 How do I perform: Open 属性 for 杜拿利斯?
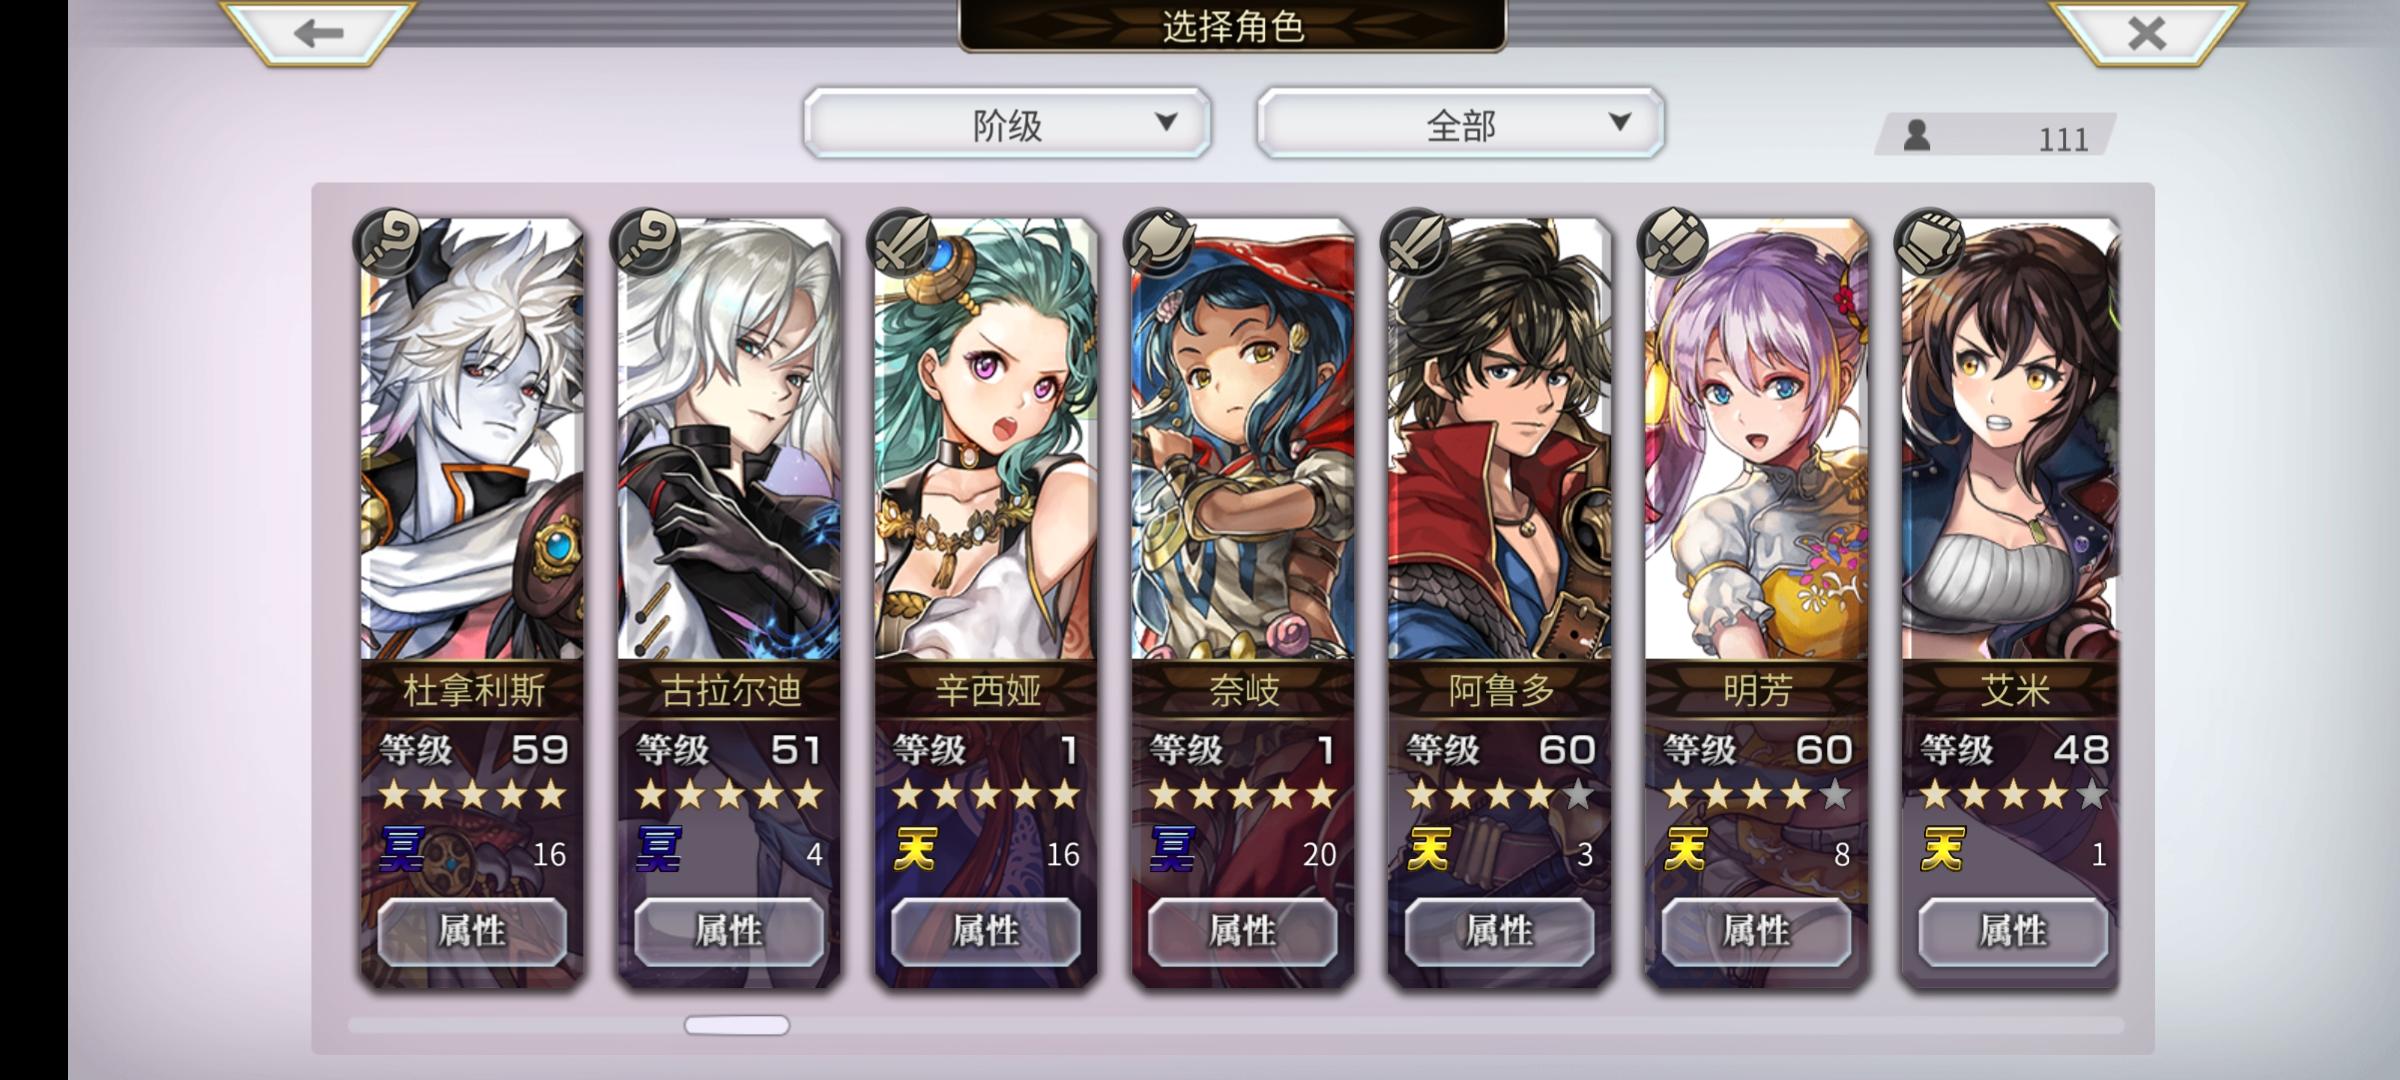click(x=472, y=931)
